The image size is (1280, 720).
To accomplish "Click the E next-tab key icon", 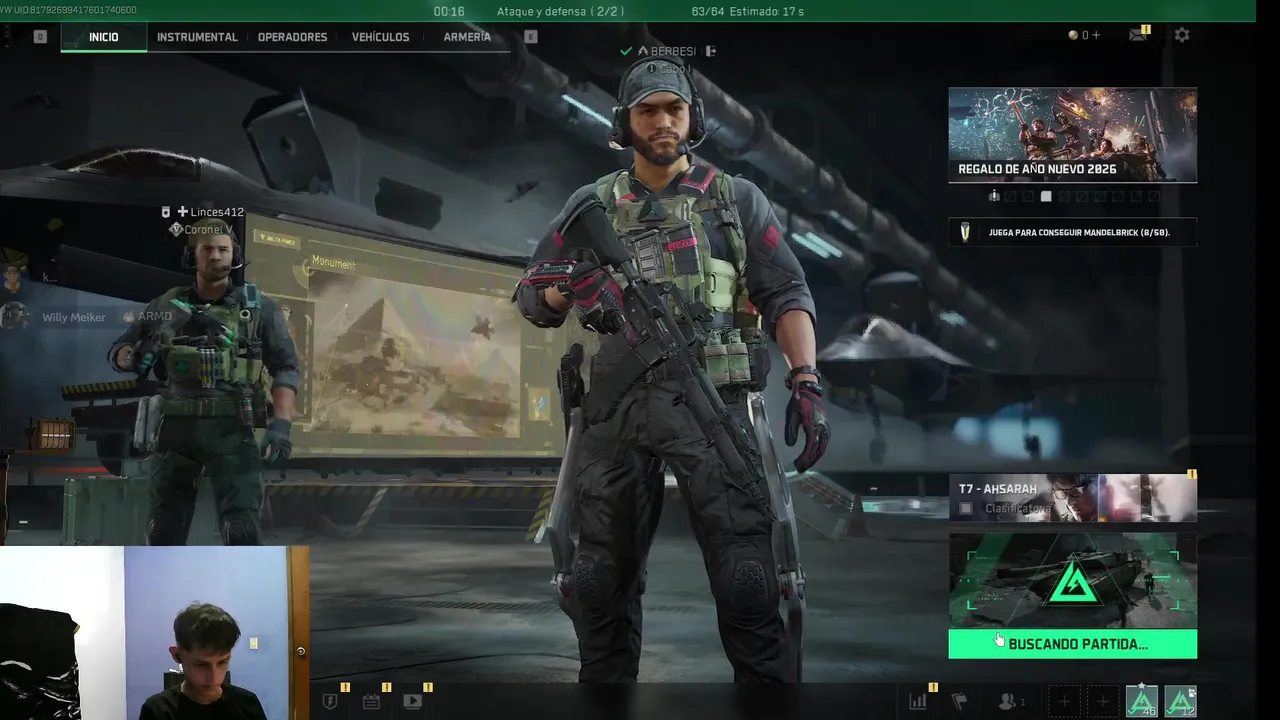I will [x=531, y=36].
